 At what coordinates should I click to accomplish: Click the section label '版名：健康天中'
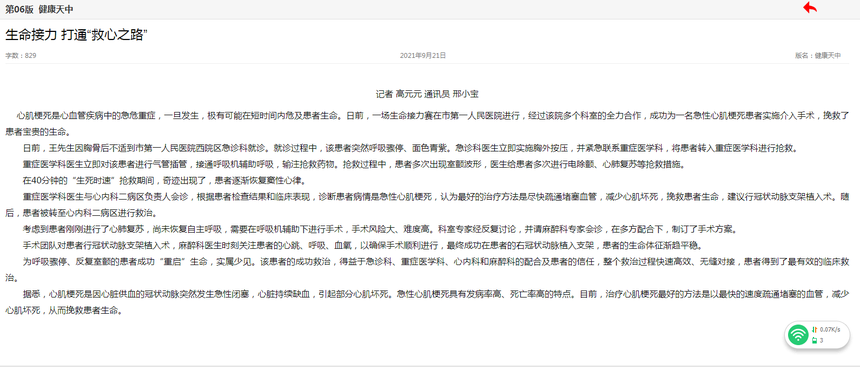pyautogui.click(x=818, y=55)
